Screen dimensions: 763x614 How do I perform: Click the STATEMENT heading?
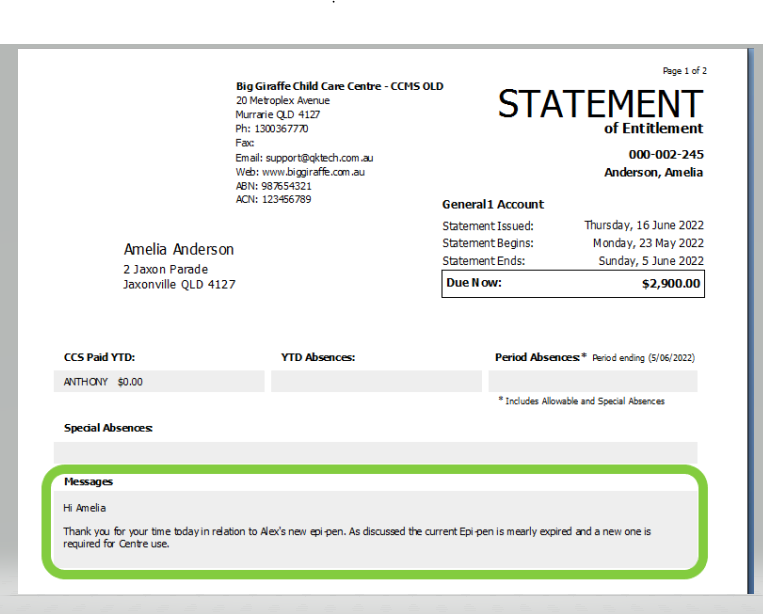(x=600, y=104)
